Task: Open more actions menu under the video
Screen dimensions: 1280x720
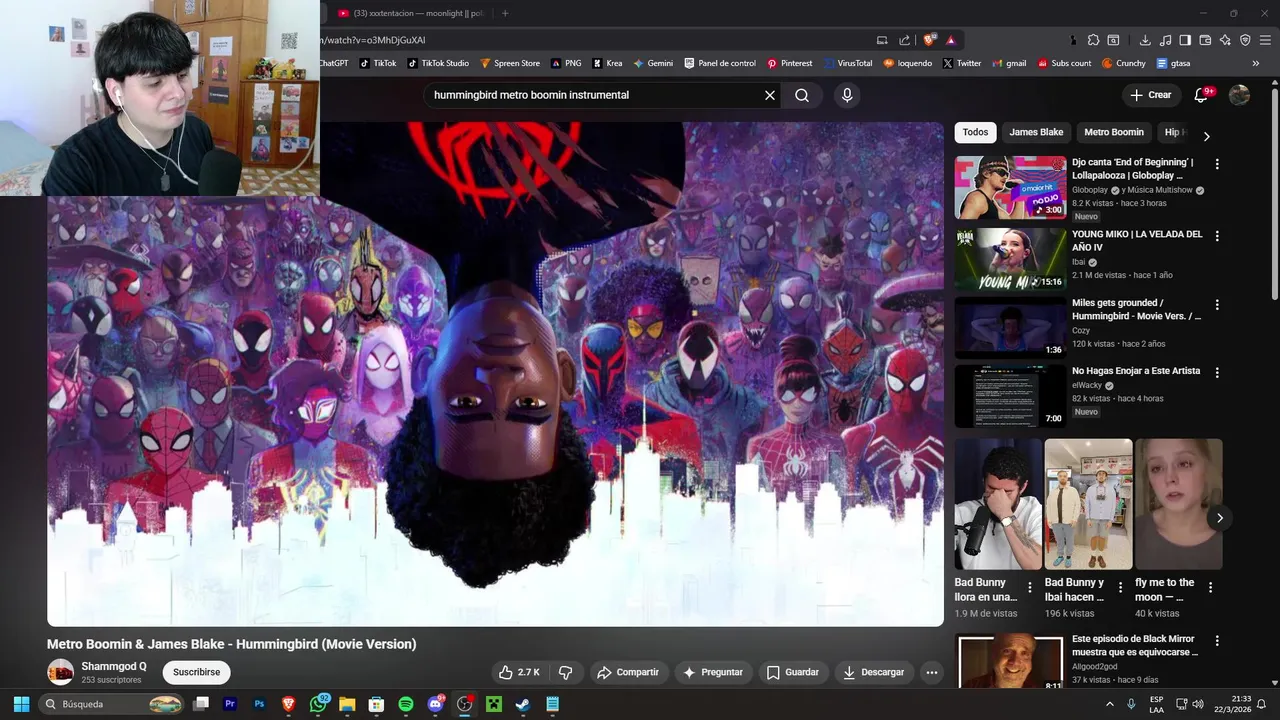Action: coord(932,672)
